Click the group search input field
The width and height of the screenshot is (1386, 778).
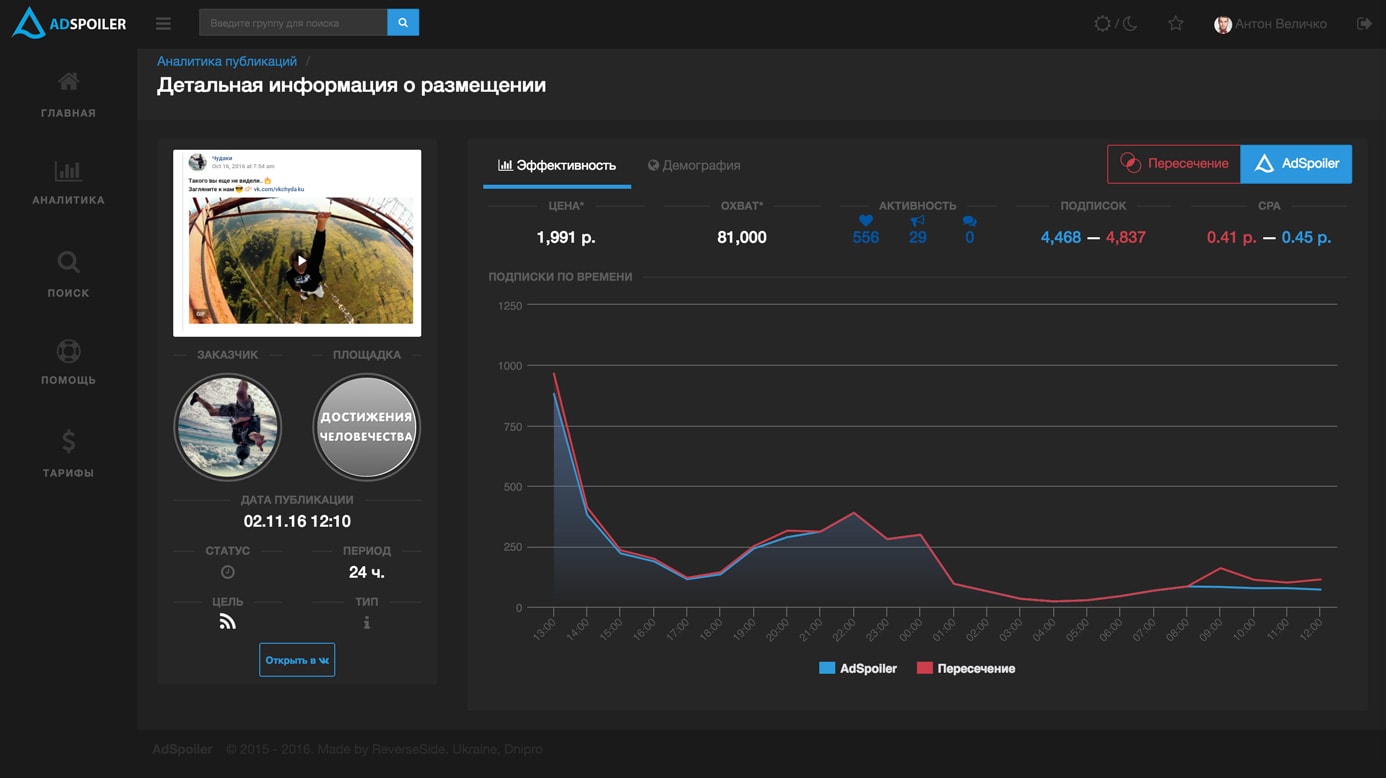293,23
